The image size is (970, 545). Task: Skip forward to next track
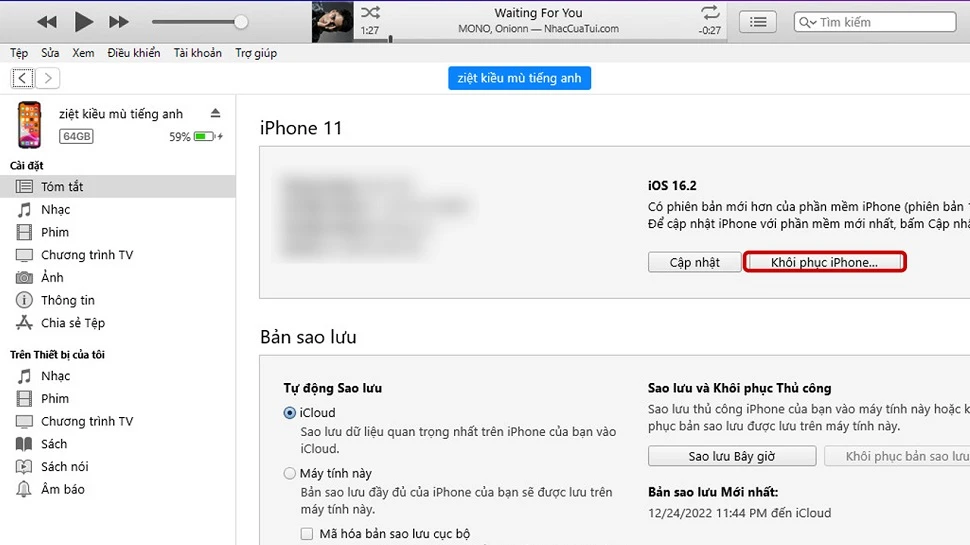[x=119, y=22]
